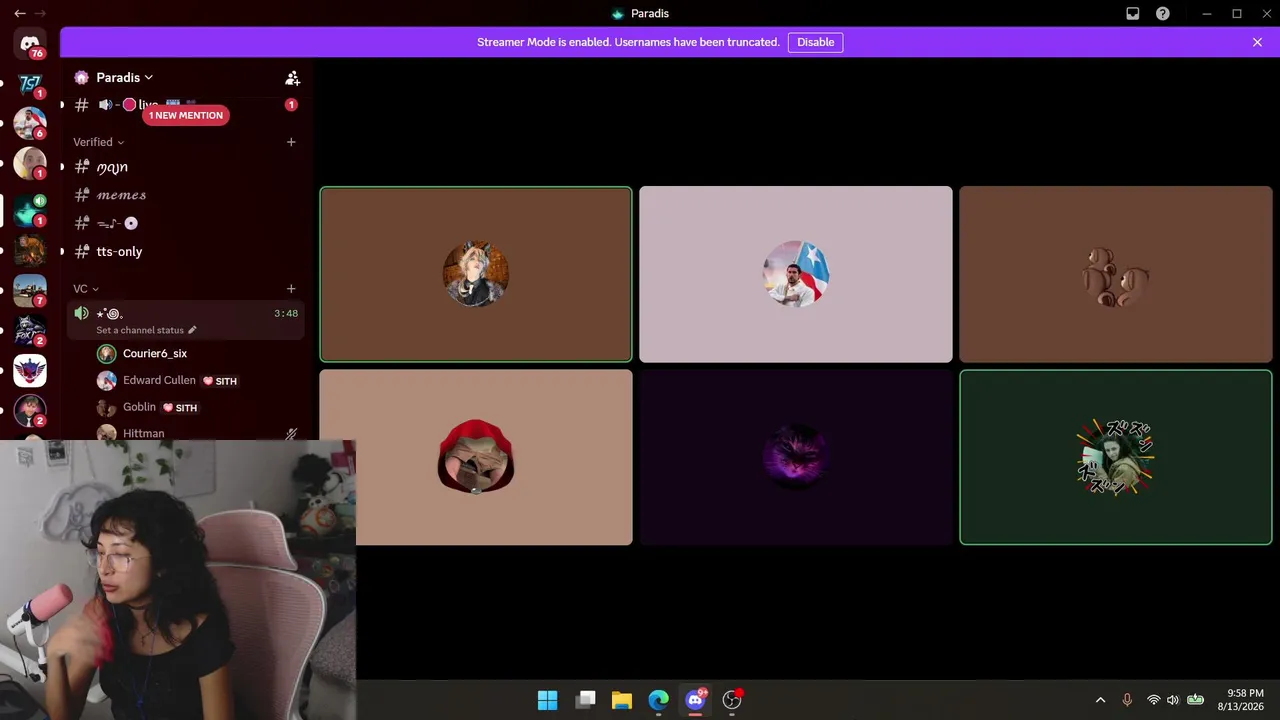
Task: Add a channel to the Verified category
Action: [x=291, y=142]
